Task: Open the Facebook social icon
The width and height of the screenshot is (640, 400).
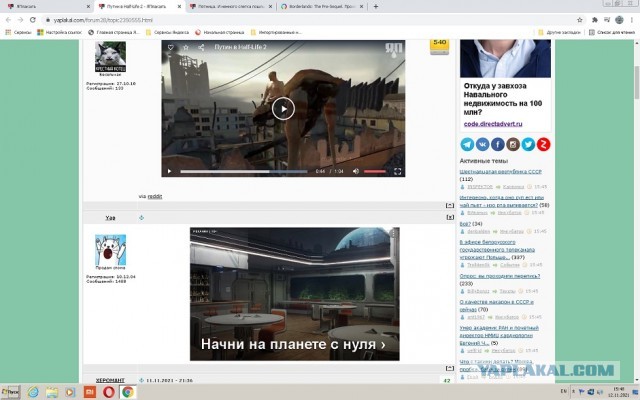Action: [x=498, y=144]
